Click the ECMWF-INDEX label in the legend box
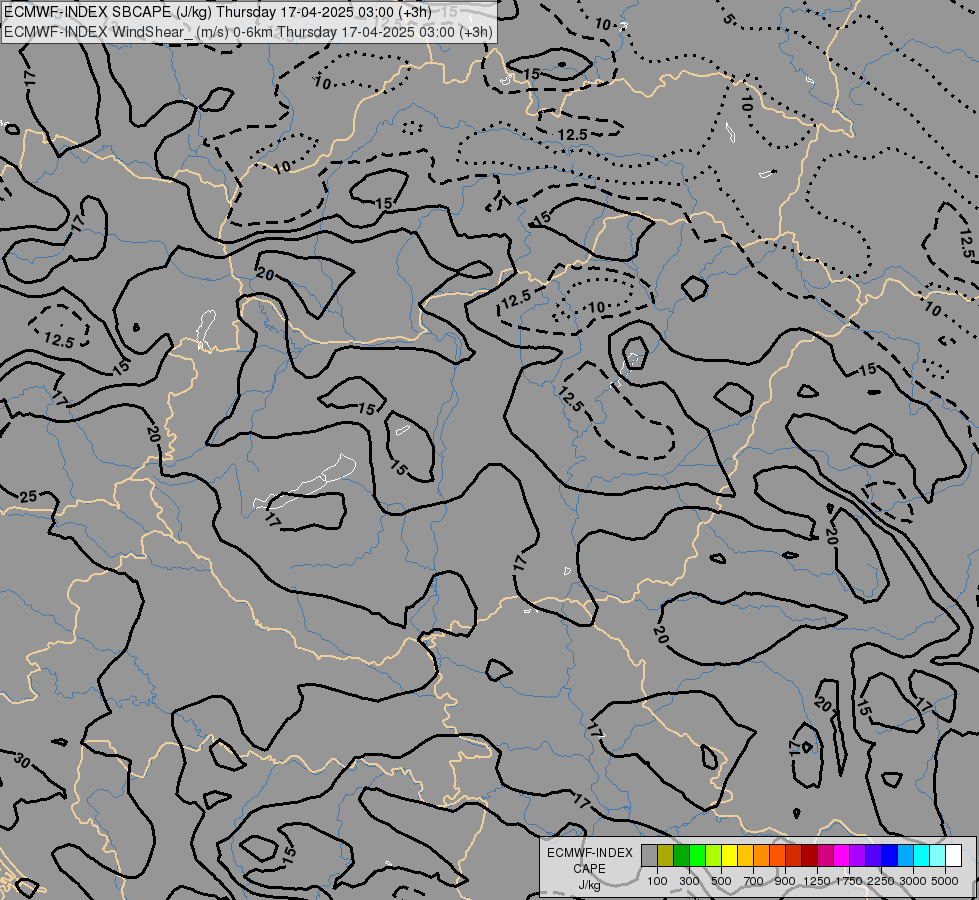This screenshot has height=900, width=979. [x=589, y=853]
